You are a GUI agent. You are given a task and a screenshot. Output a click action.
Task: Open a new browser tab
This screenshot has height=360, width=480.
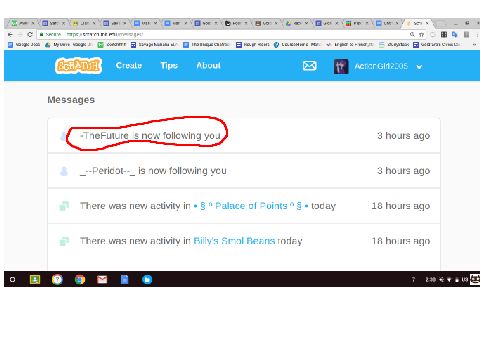click(x=441, y=23)
